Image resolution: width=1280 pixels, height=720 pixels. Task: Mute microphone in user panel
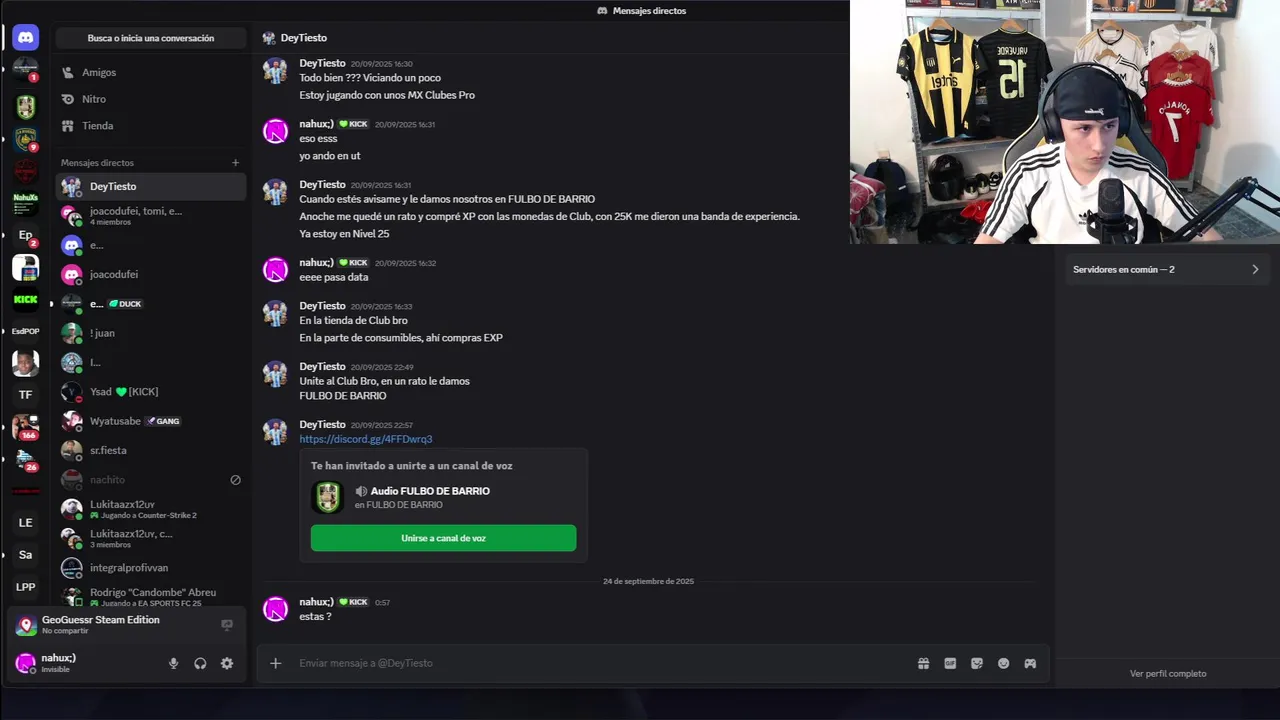coord(173,663)
